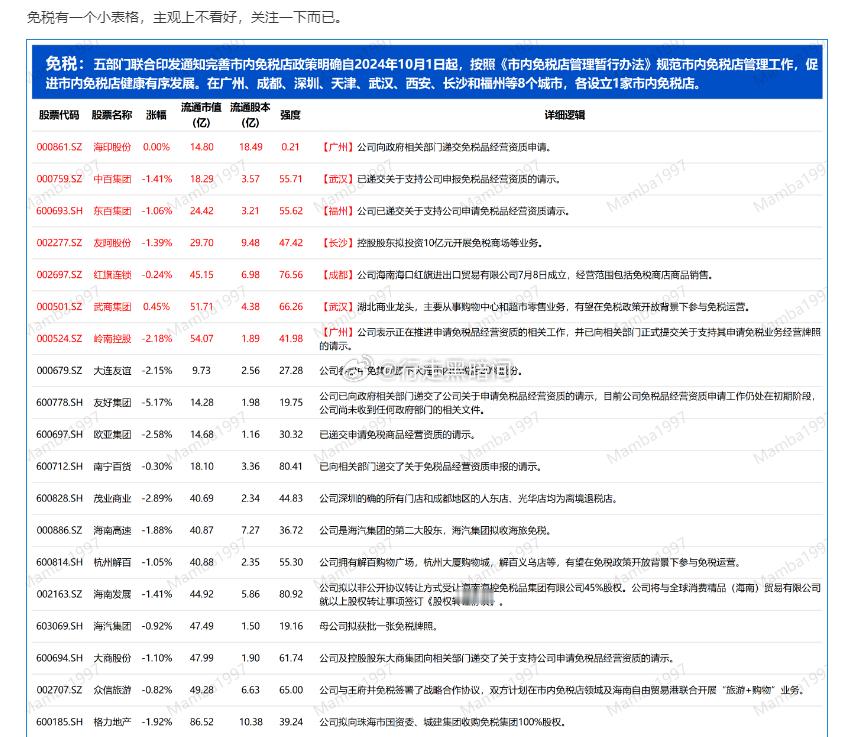This screenshot has width=857, height=737.
Task: Click the 80.92 strength value for 海南发展
Action: [291, 594]
